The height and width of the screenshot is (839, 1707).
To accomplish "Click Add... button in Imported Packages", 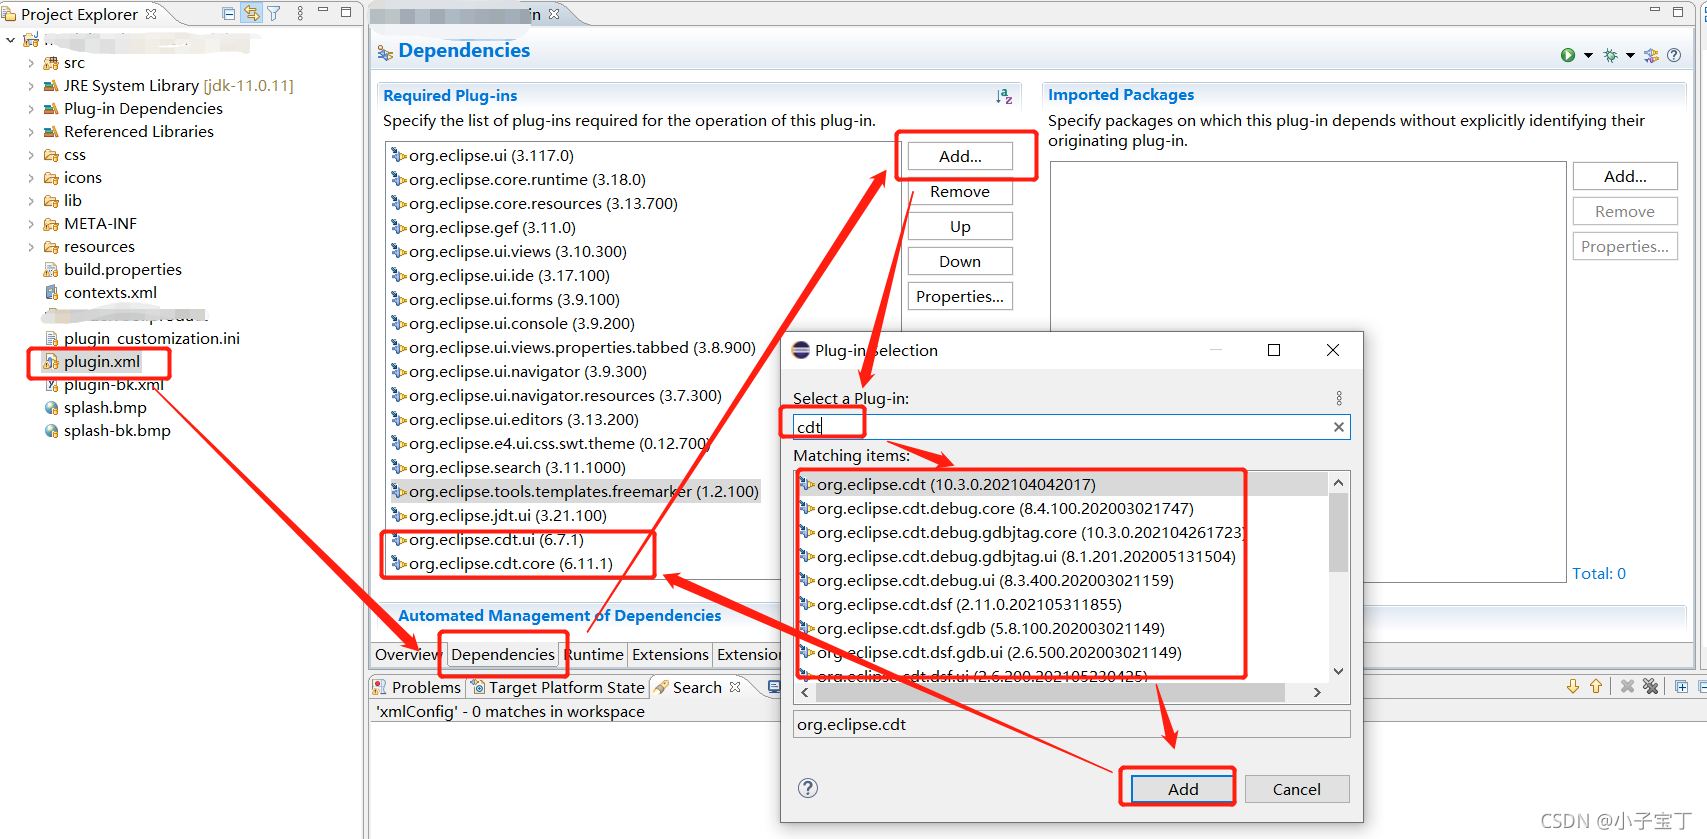I will tap(1625, 176).
